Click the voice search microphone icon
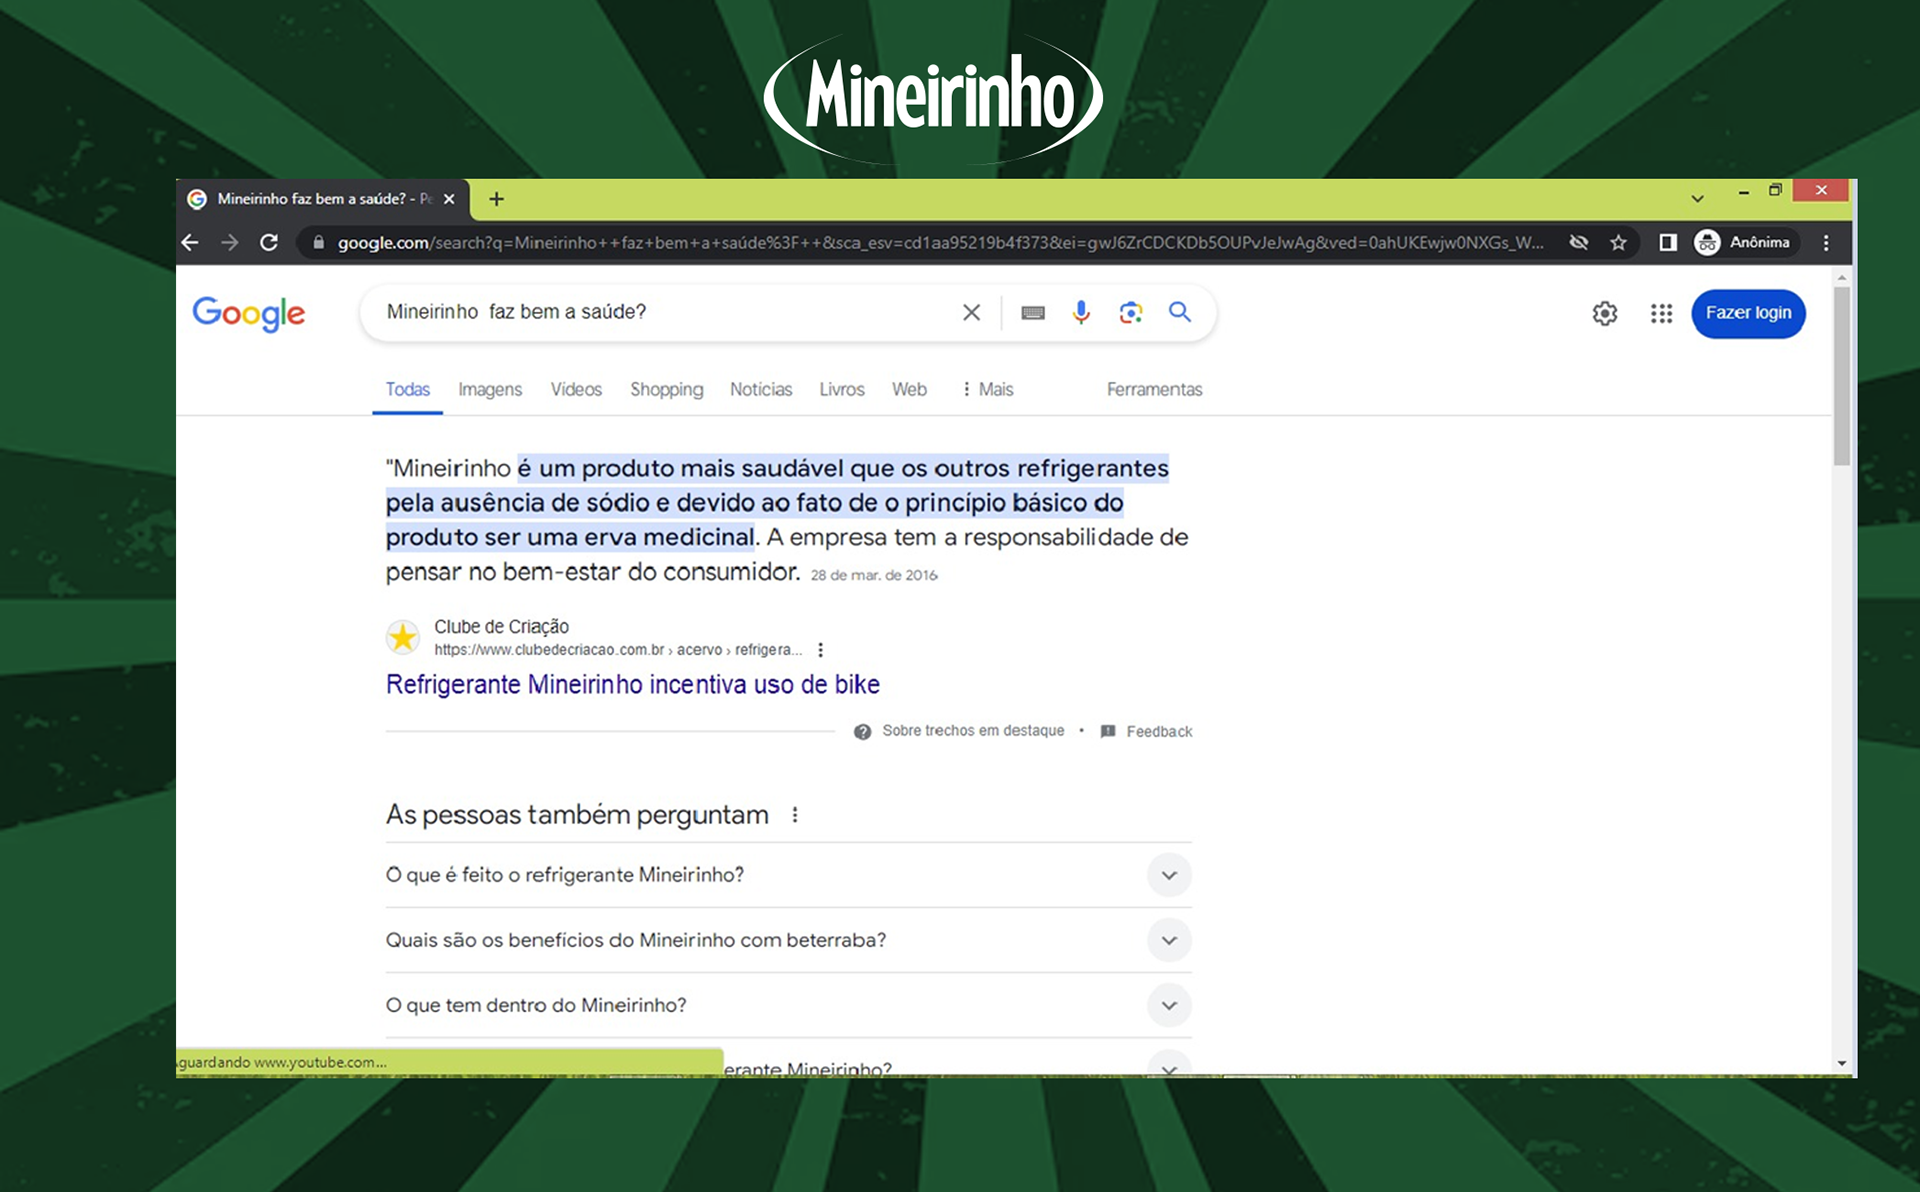Image resolution: width=1920 pixels, height=1192 pixels. click(x=1081, y=313)
